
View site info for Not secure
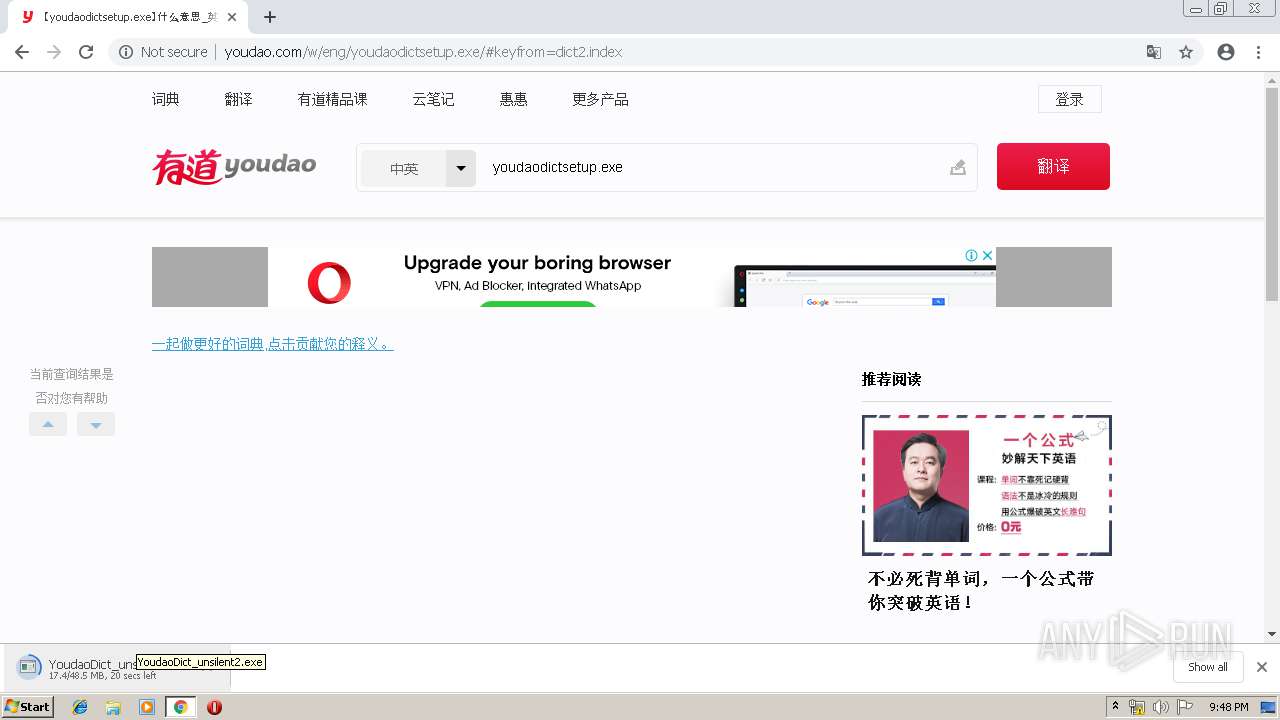coord(163,52)
